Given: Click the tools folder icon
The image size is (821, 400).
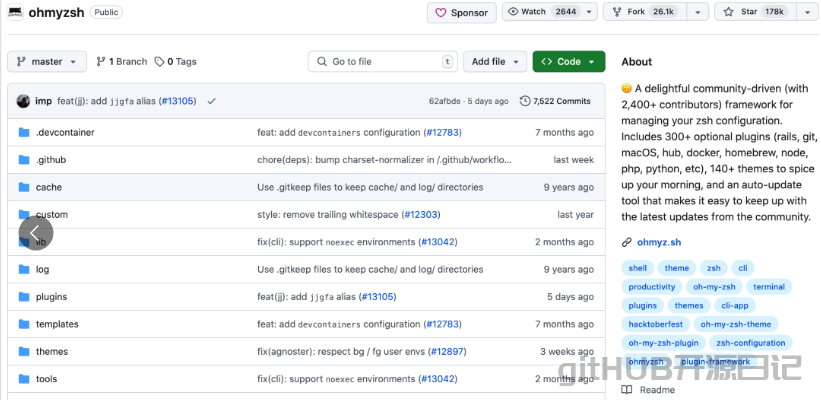Looking at the screenshot, I should pyautogui.click(x=24, y=379).
